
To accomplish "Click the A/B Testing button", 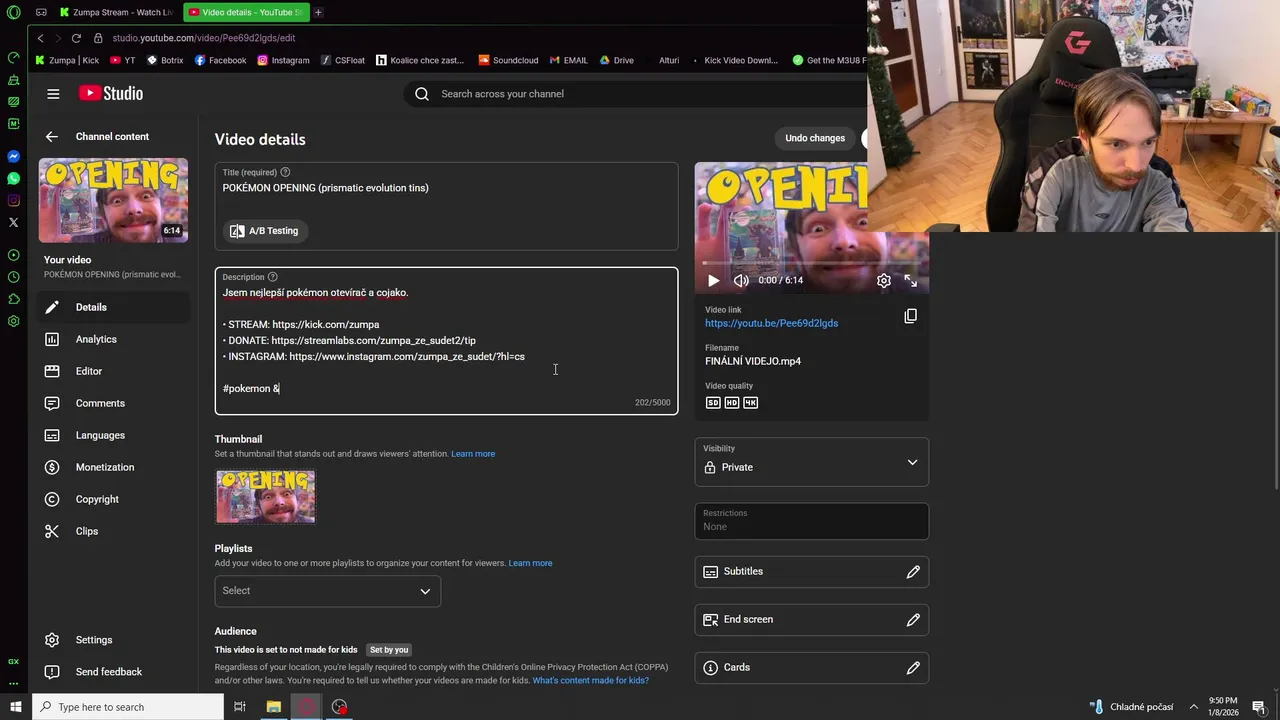I will [x=264, y=231].
